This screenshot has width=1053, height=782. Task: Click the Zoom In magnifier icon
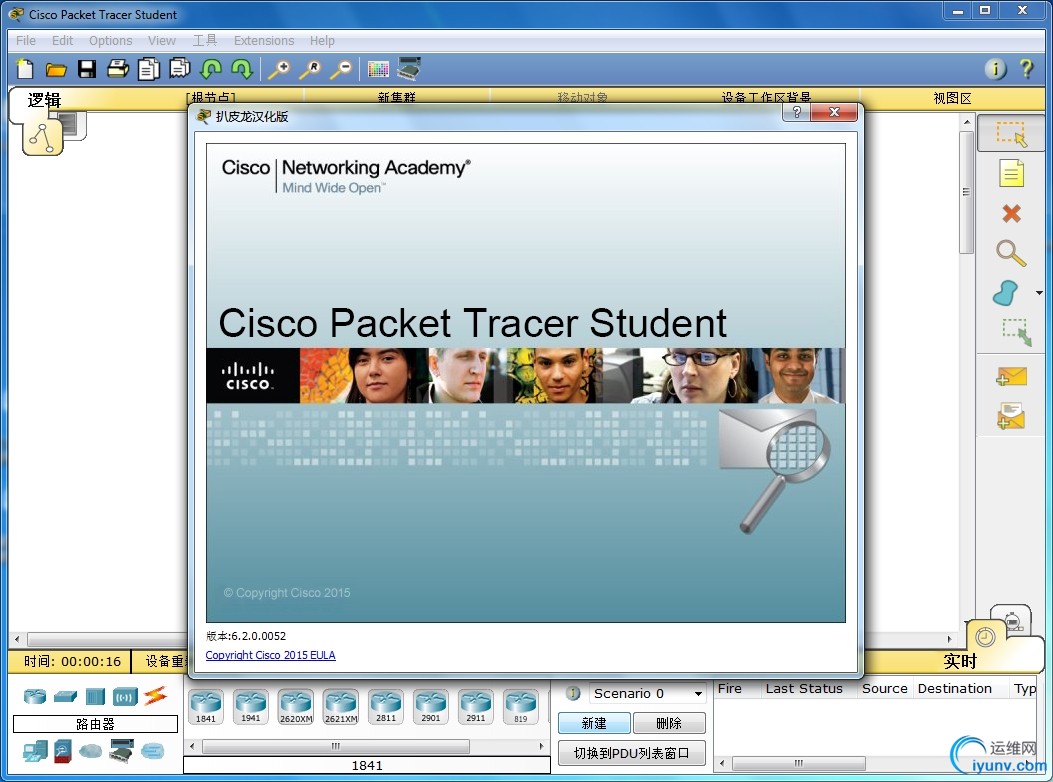coord(279,69)
